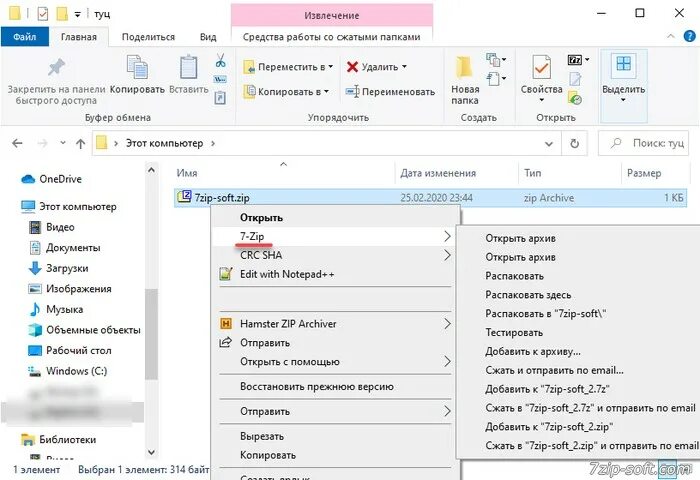Image resolution: width=700 pixels, height=480 pixels.
Task: Click the Pin to Quick Access icon
Action: (56, 67)
